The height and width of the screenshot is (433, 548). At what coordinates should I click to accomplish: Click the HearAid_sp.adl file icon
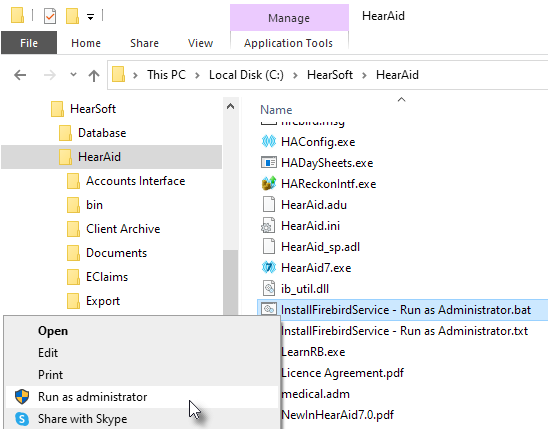269,246
